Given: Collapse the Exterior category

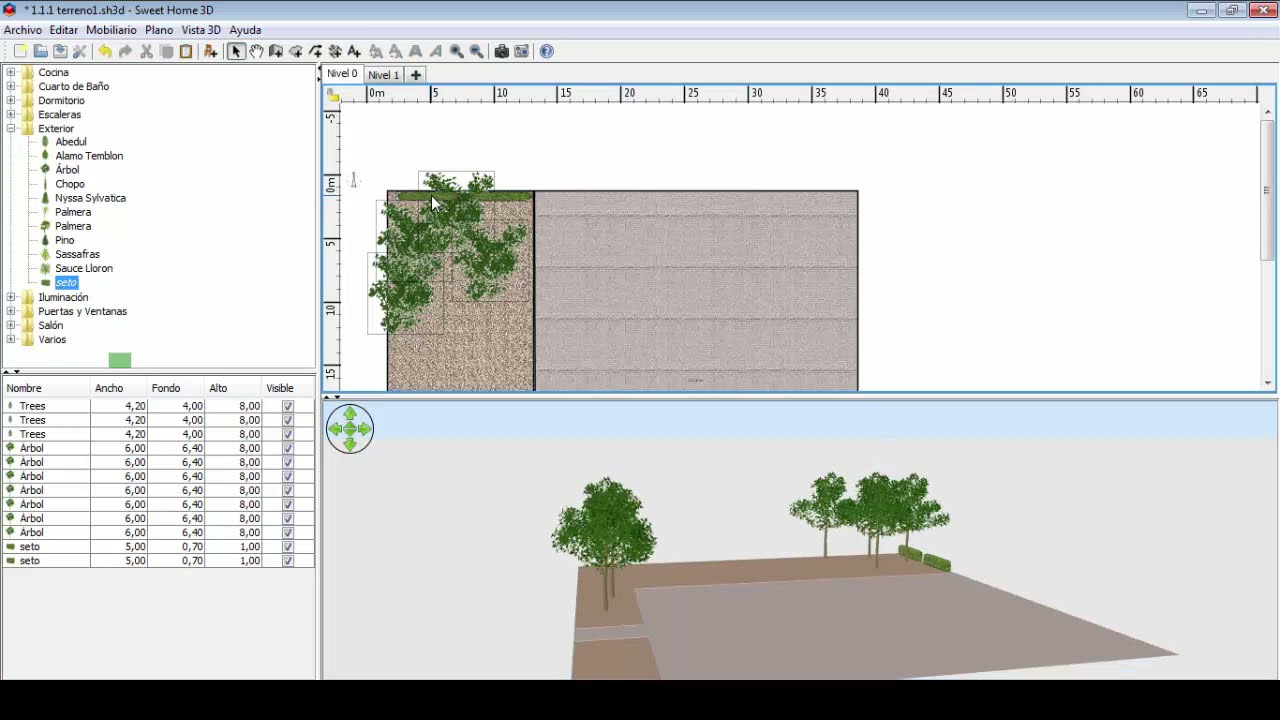Looking at the screenshot, I should click(11, 128).
